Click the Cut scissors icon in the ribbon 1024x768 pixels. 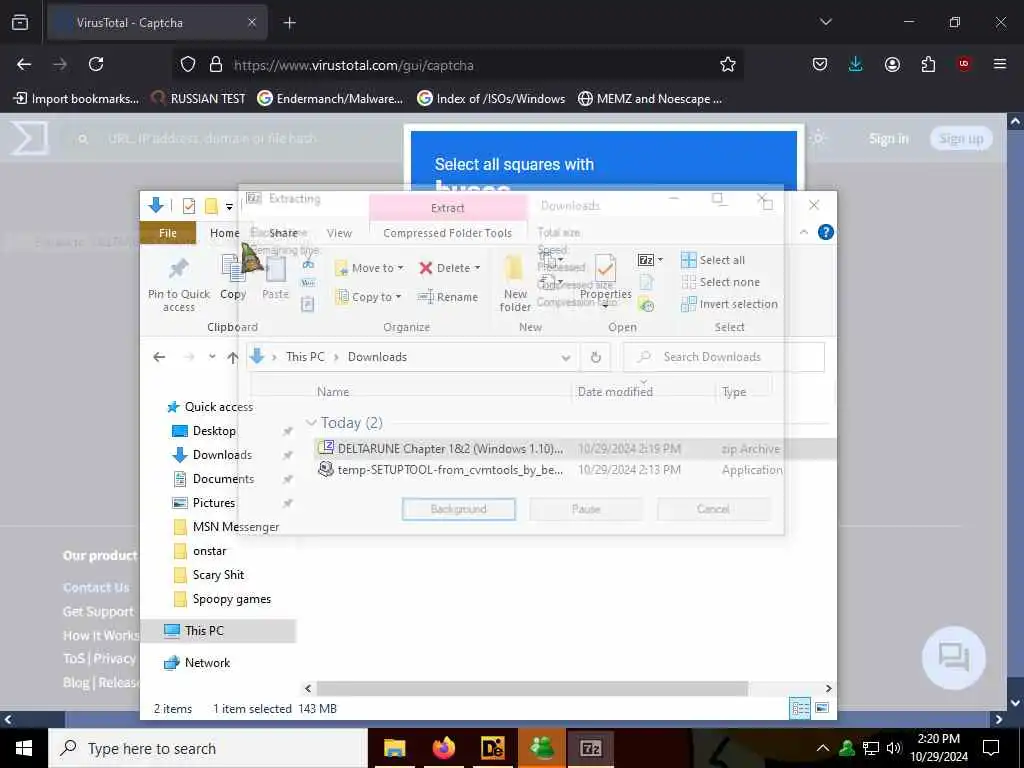coord(308,263)
